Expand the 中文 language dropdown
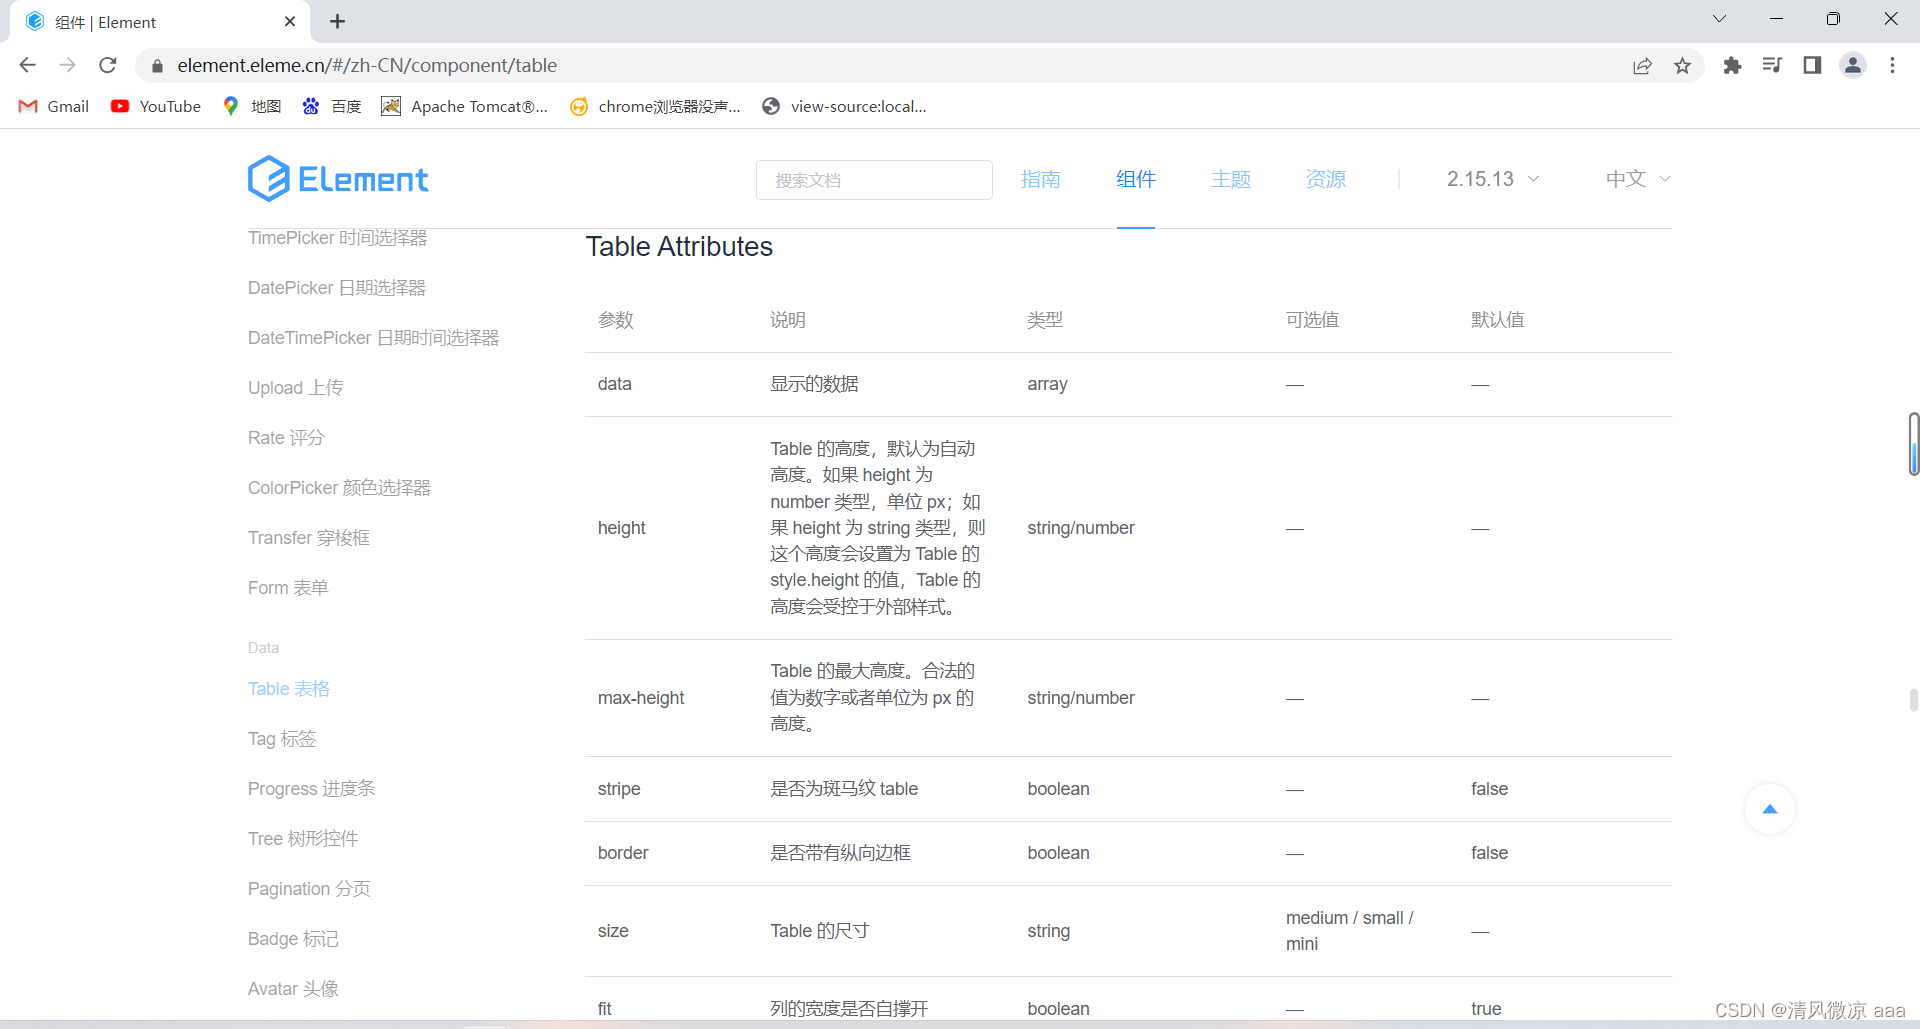Screen dimensions: 1920x1029 [x=1638, y=179]
